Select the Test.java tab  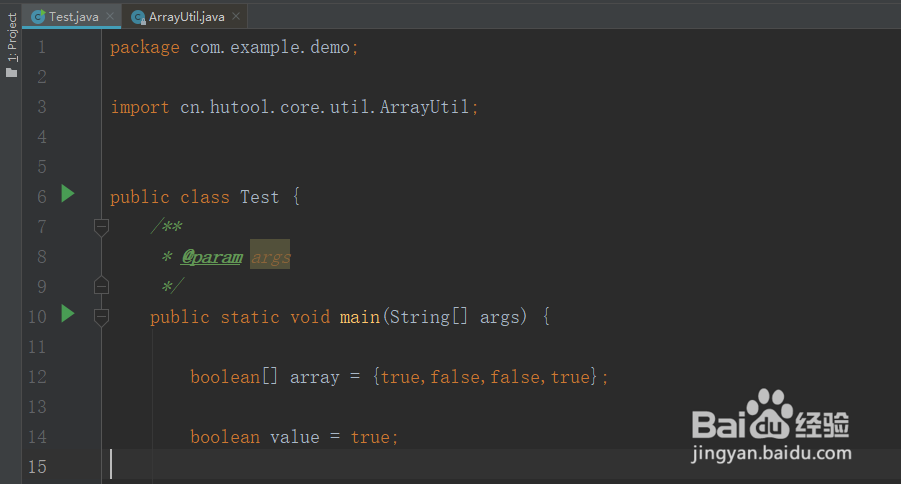point(73,17)
